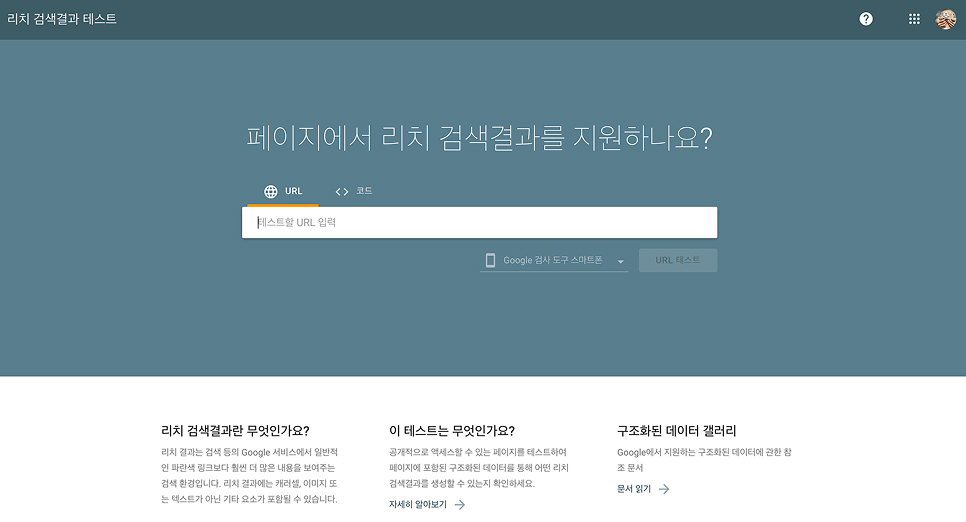Viewport: 966px width, 522px height.
Task: Click heading 리치 검색결과란 무엇인가요?
Action: [235, 431]
